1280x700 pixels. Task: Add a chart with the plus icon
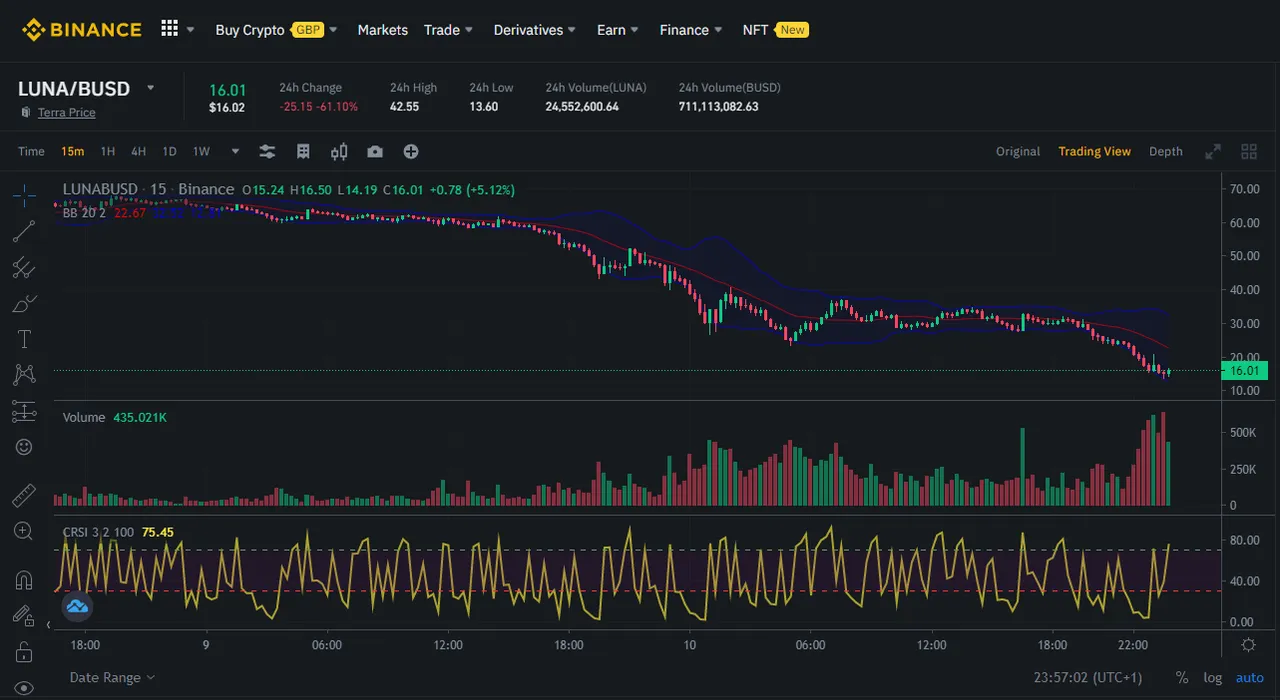tap(411, 152)
